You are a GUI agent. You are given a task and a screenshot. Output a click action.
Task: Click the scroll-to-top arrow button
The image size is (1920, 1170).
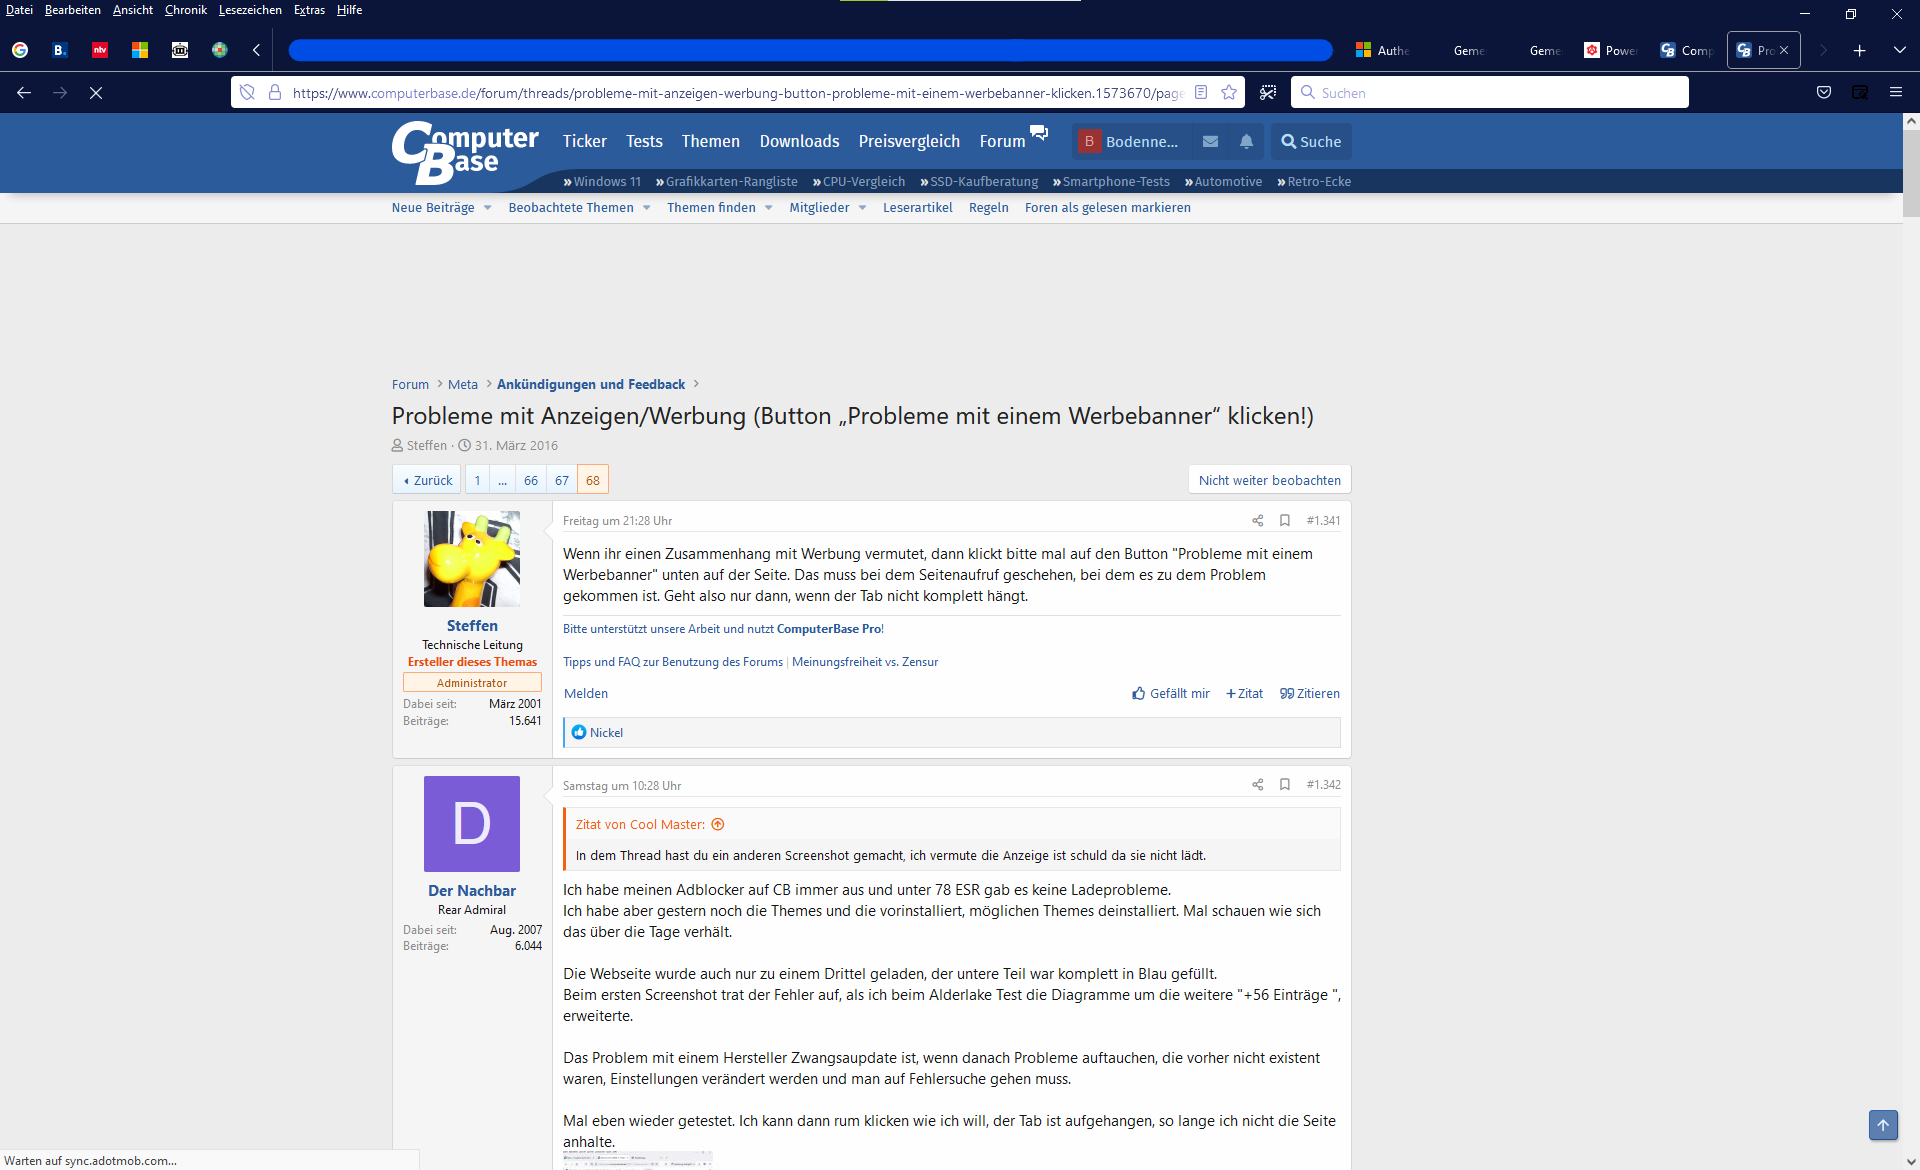pyautogui.click(x=1882, y=1124)
